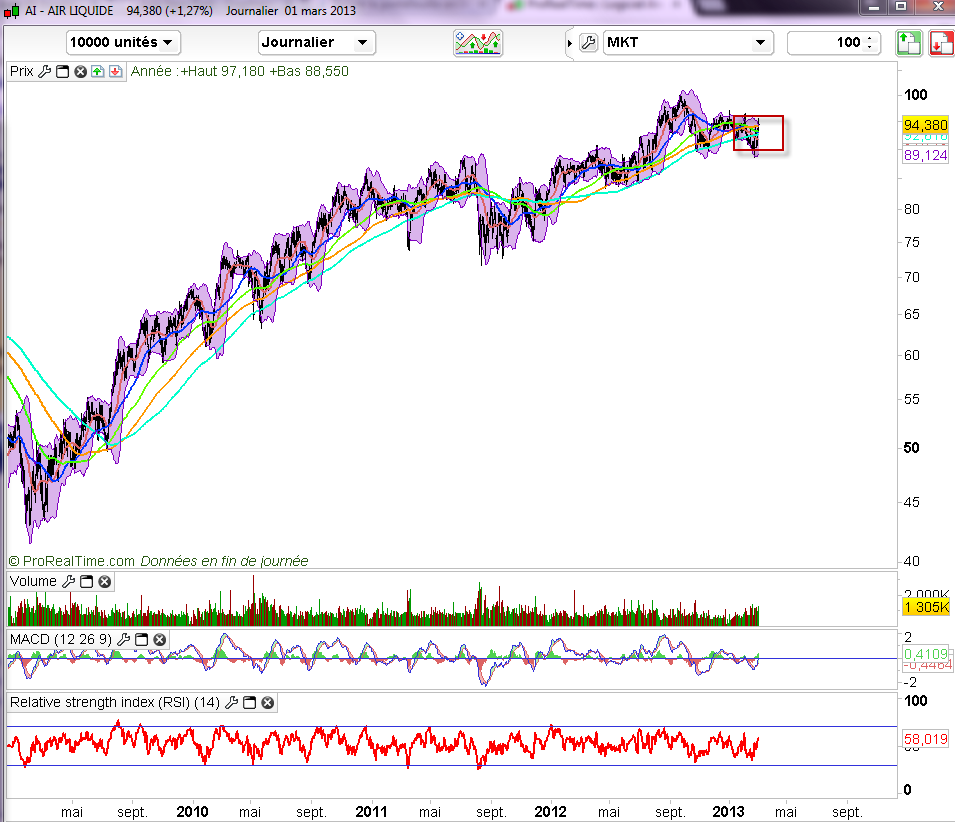Screen dimensions: 955x822
Task: Close the MACD indicator panel
Action: point(160,639)
